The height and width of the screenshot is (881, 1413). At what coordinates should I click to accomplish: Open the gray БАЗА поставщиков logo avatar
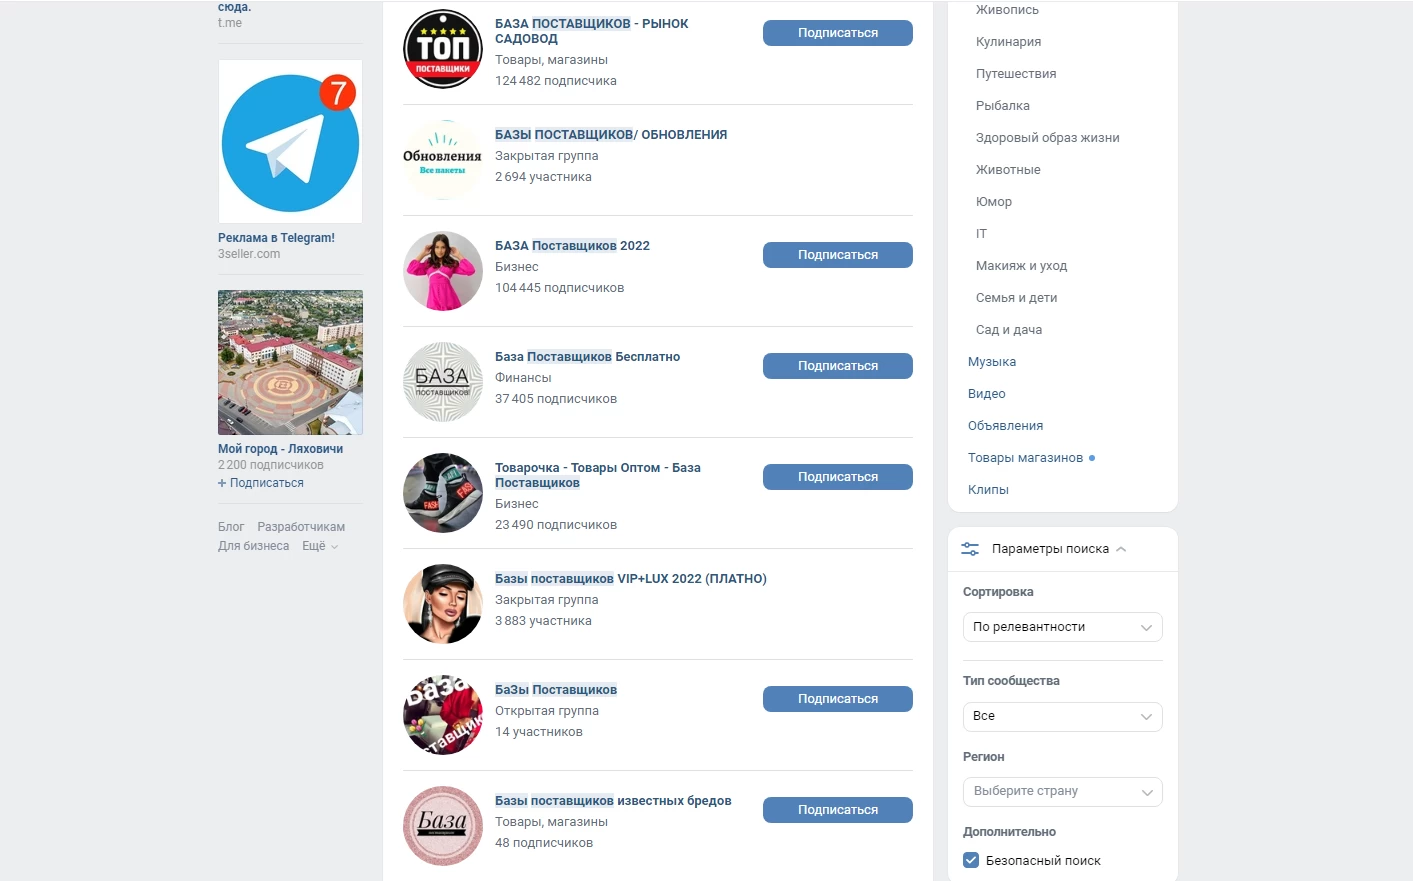tap(443, 382)
